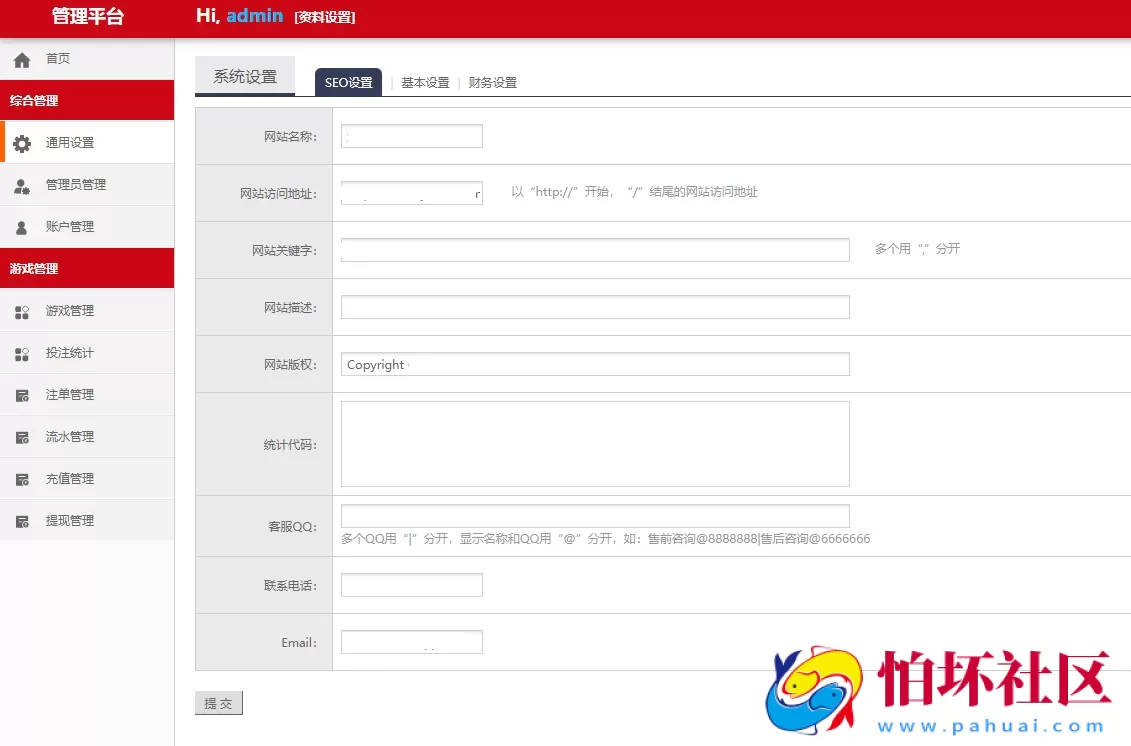Click the 流水管理 sidebar icon
The image size is (1131, 746).
[22, 438]
